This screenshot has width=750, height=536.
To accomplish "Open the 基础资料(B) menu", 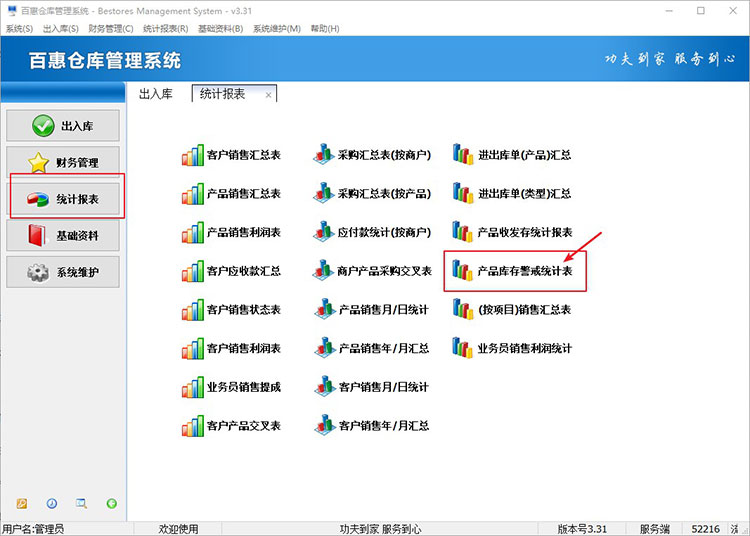I will pyautogui.click(x=221, y=29).
